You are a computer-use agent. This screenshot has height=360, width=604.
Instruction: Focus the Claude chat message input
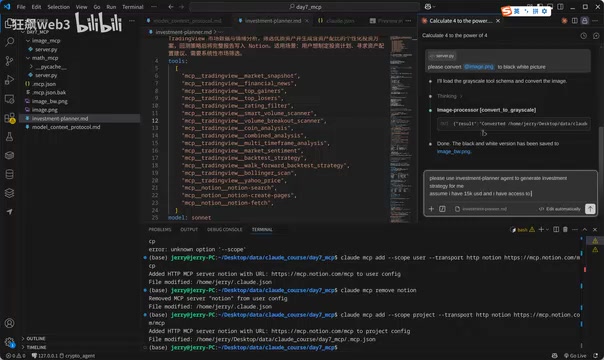click(510, 186)
